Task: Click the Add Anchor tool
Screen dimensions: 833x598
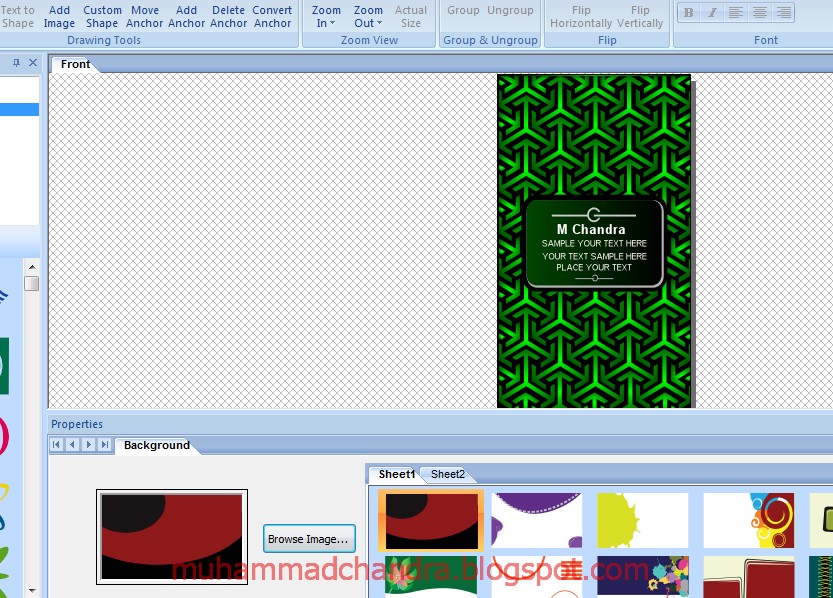Action: point(186,16)
